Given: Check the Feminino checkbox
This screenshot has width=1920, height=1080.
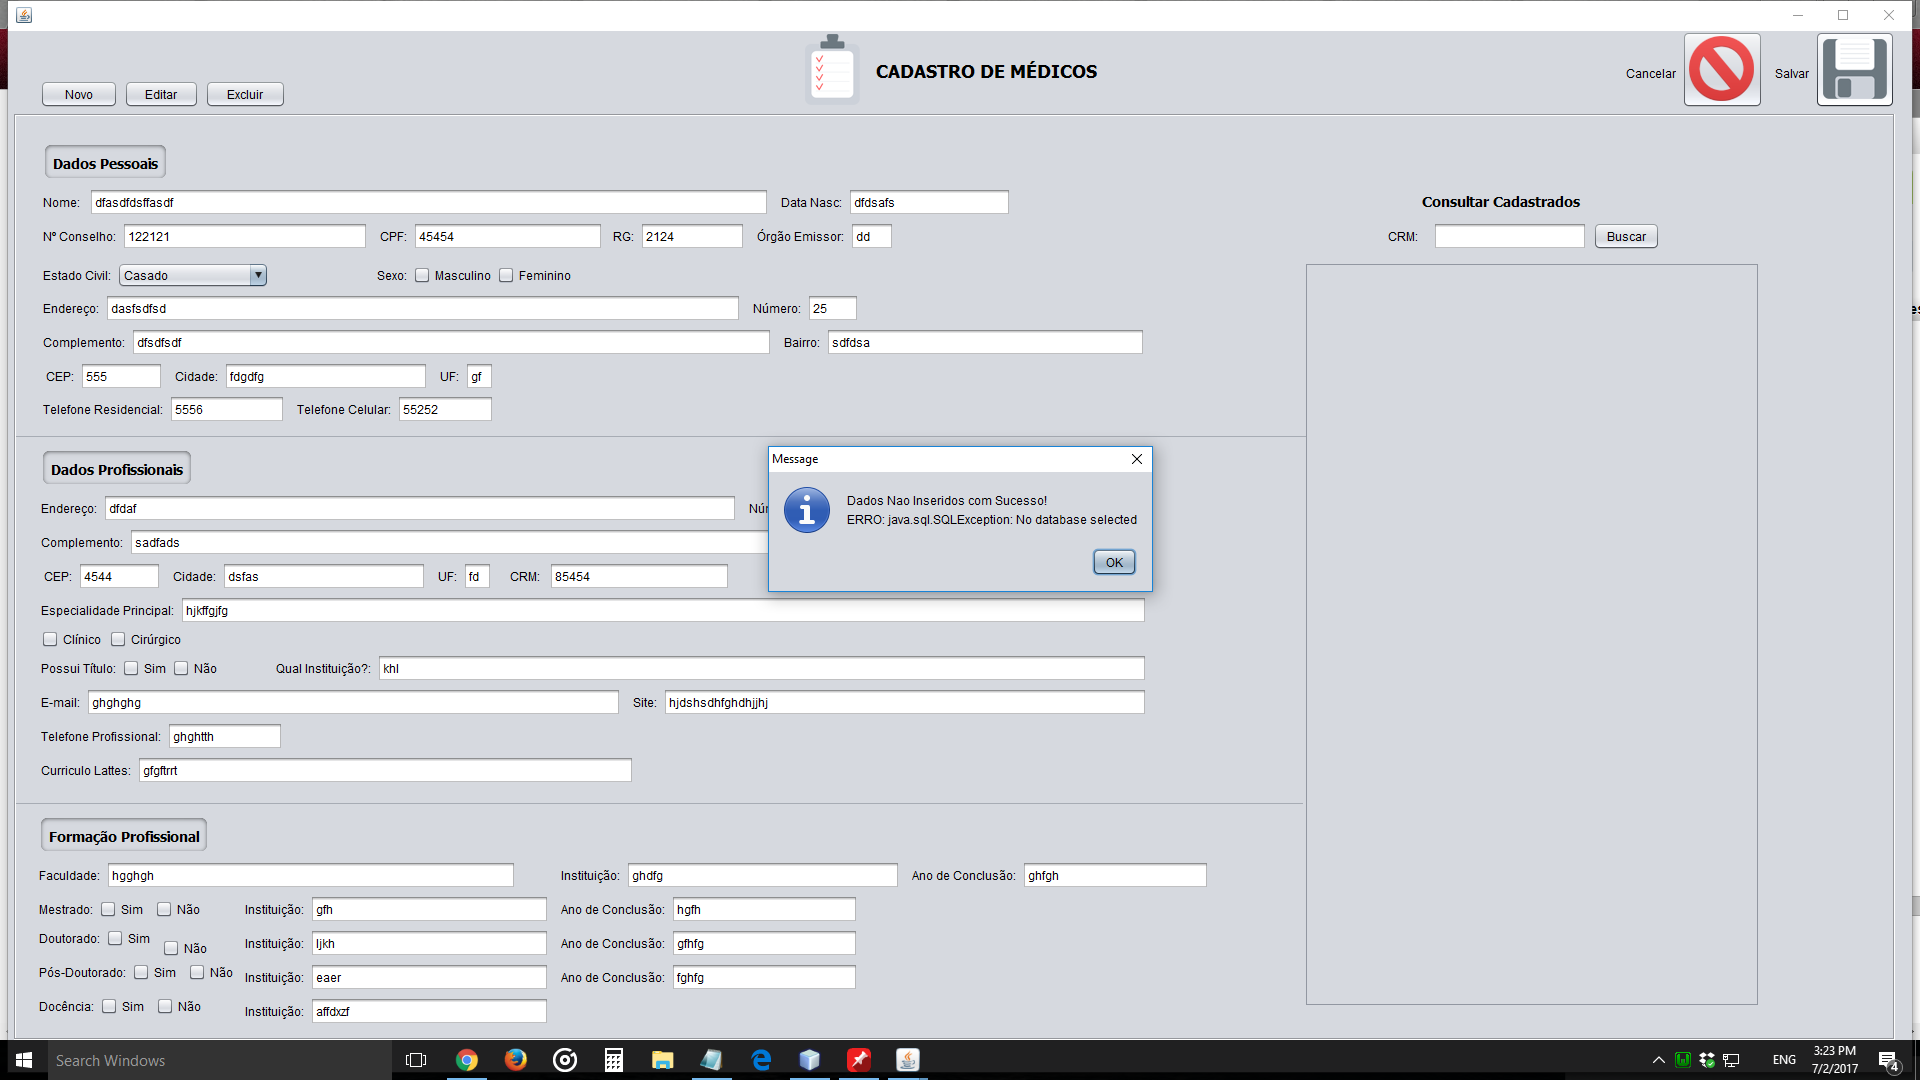Looking at the screenshot, I should [x=506, y=276].
